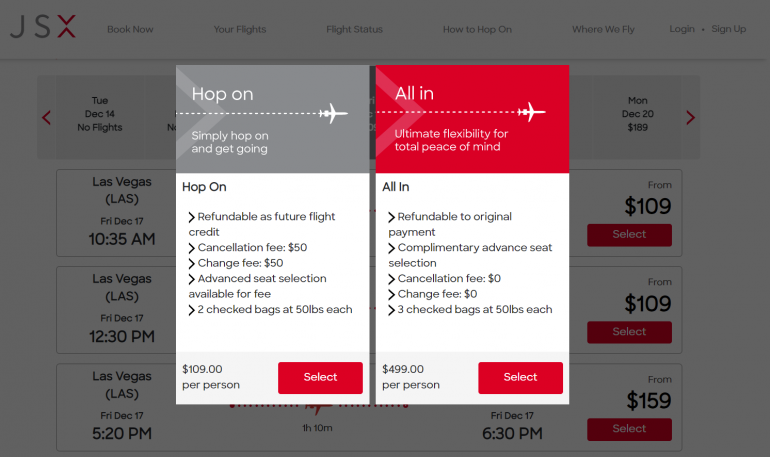The height and width of the screenshot is (457, 770).
Task: Select the 12:30 PM flight at $109
Action: pyautogui.click(x=629, y=331)
